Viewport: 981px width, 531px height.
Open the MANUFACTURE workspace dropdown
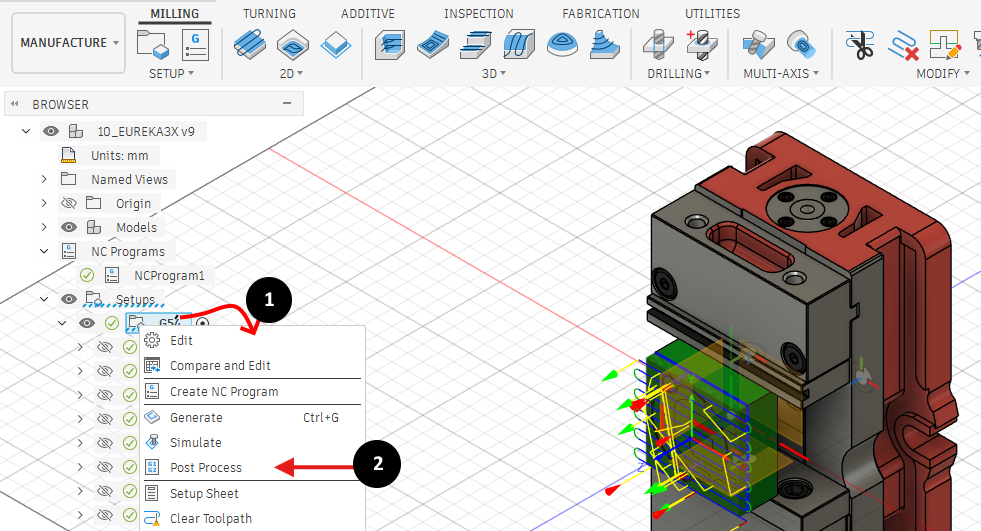[x=69, y=43]
